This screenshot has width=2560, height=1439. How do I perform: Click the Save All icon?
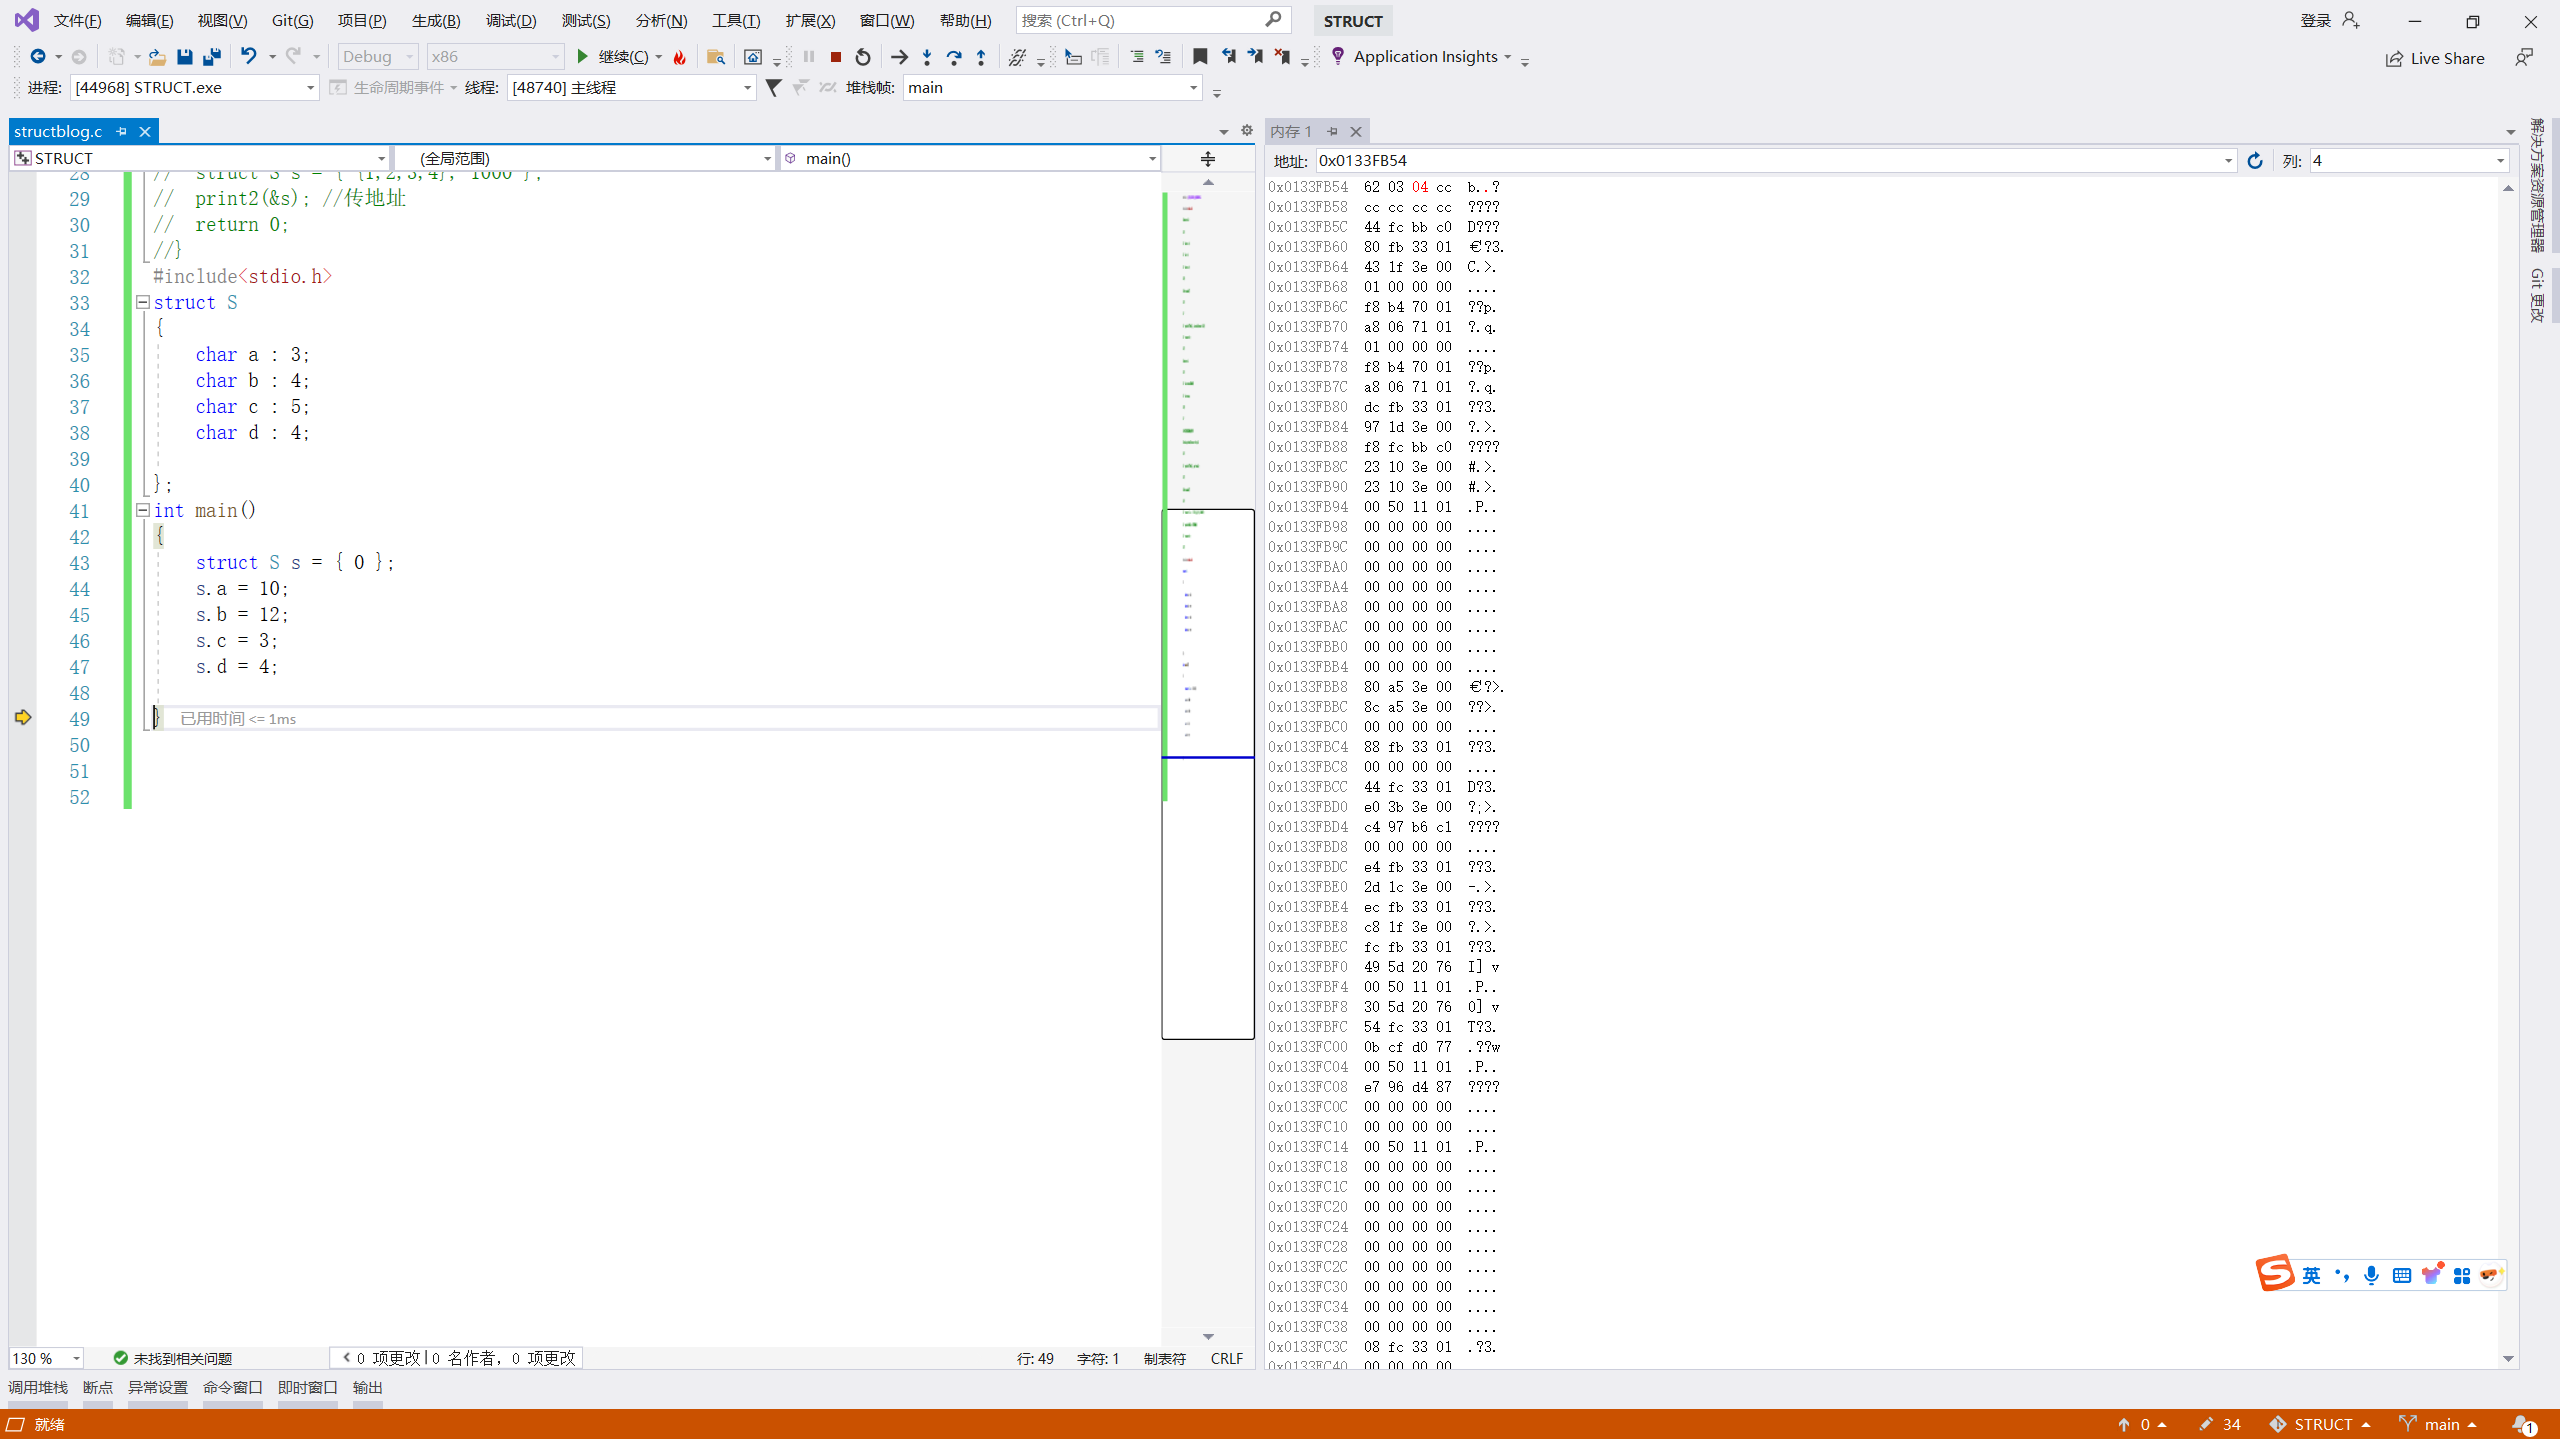(x=212, y=57)
